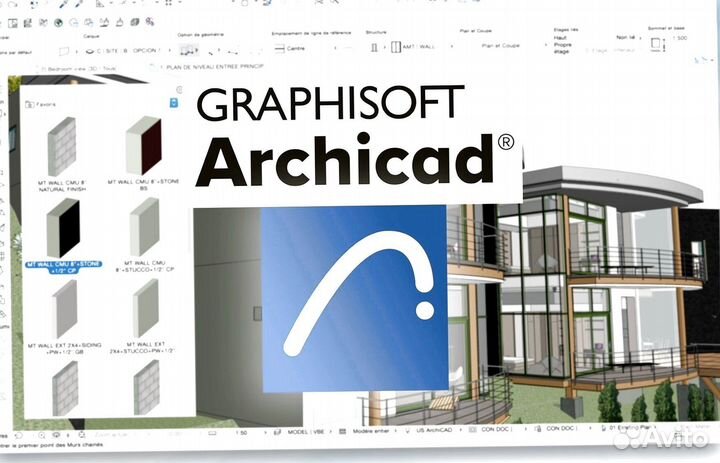The width and height of the screenshot is (720, 463).
Task: Click the globe icon in the toolbar
Action: [x=58, y=23]
